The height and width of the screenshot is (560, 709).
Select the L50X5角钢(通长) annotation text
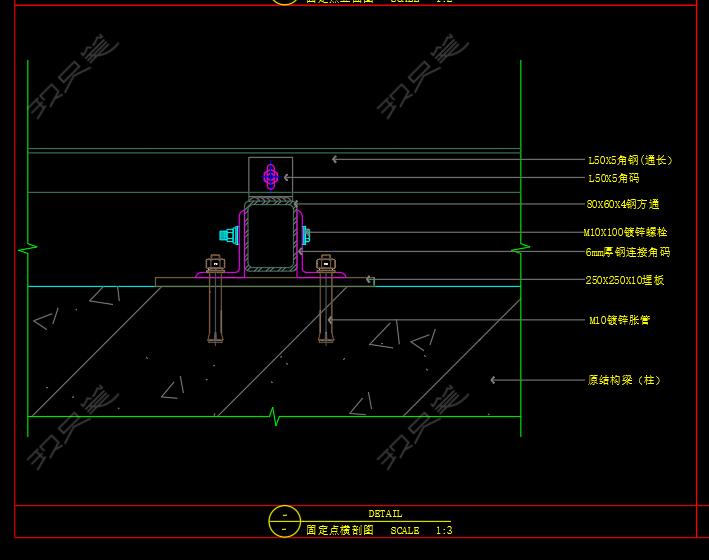click(630, 160)
